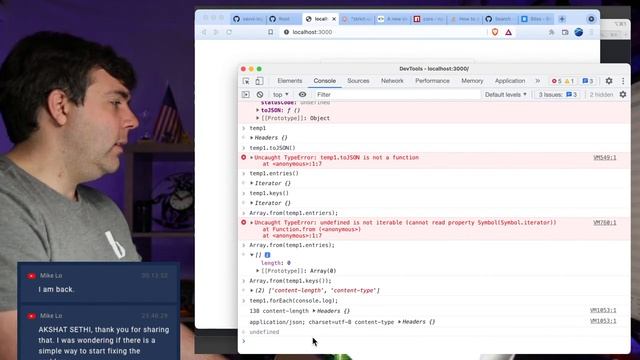Image resolution: width=640 pixels, height=360 pixels.
Task: Click the Brave Rewards triangle icon
Action: pyautogui.click(x=509, y=32)
